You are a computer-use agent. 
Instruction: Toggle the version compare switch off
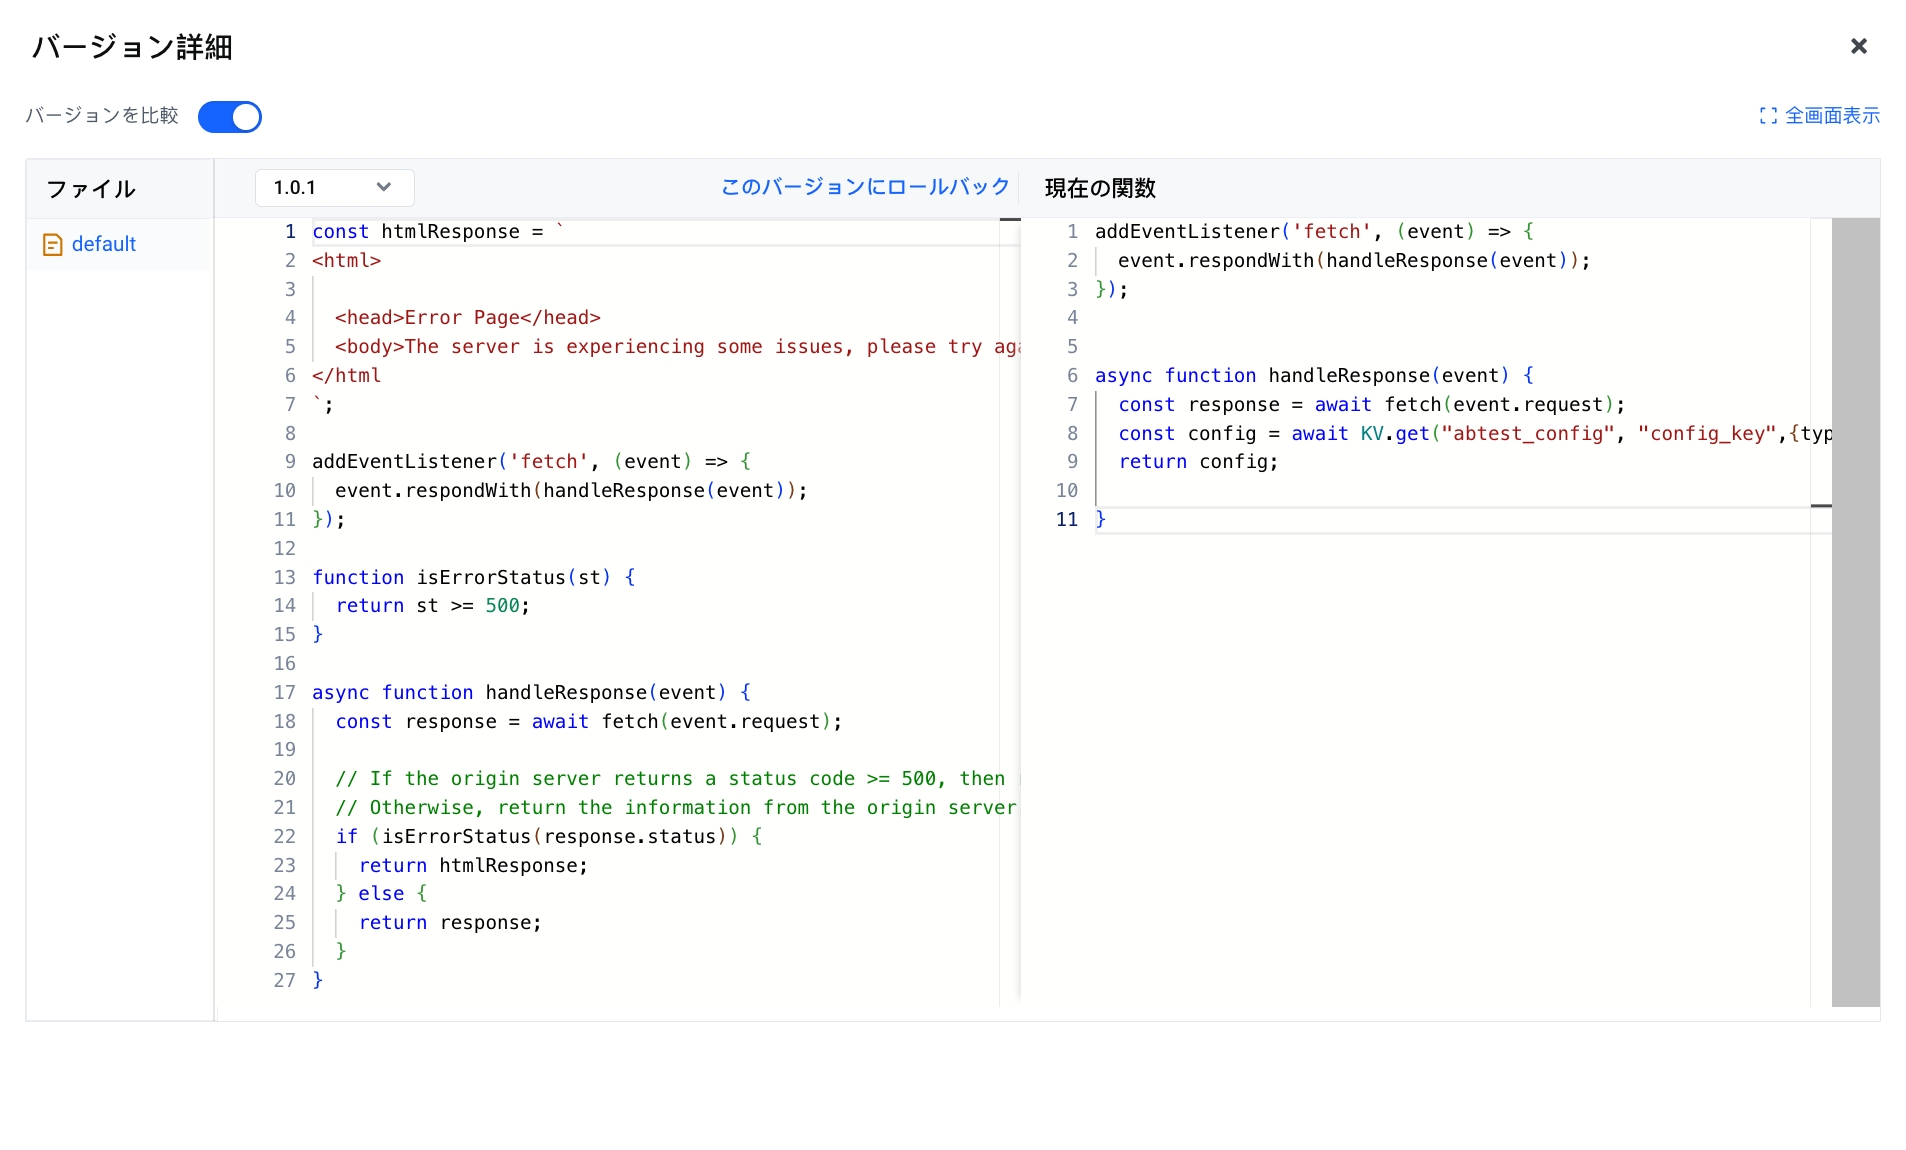click(229, 116)
